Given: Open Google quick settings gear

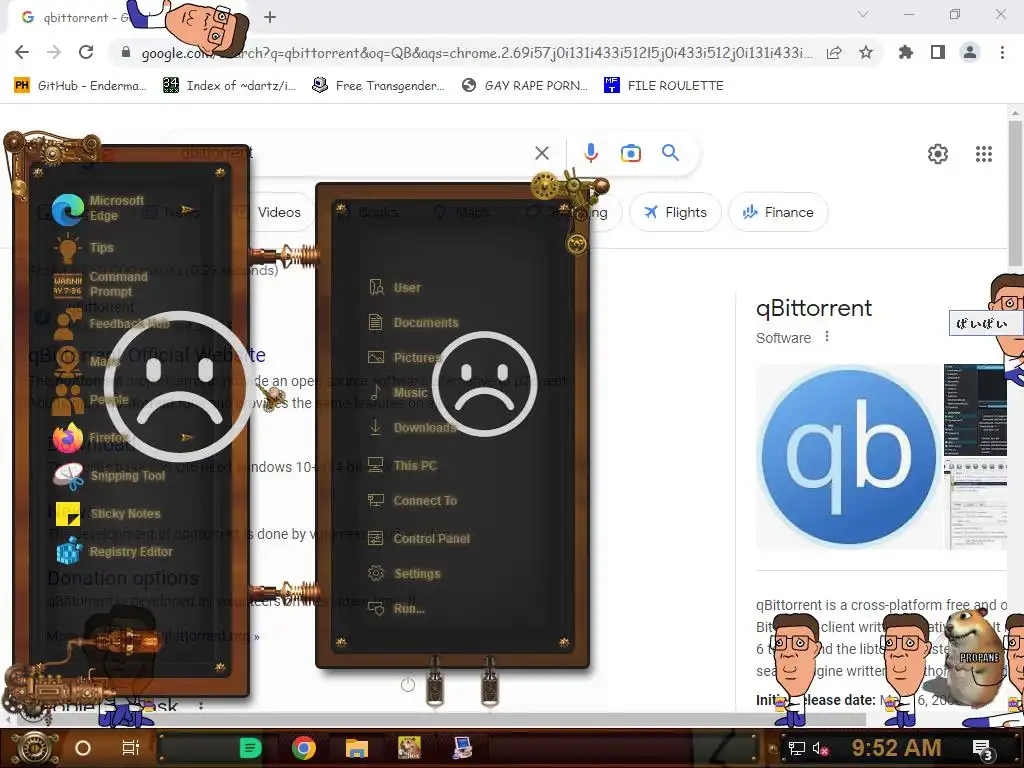Looking at the screenshot, I should (x=938, y=154).
